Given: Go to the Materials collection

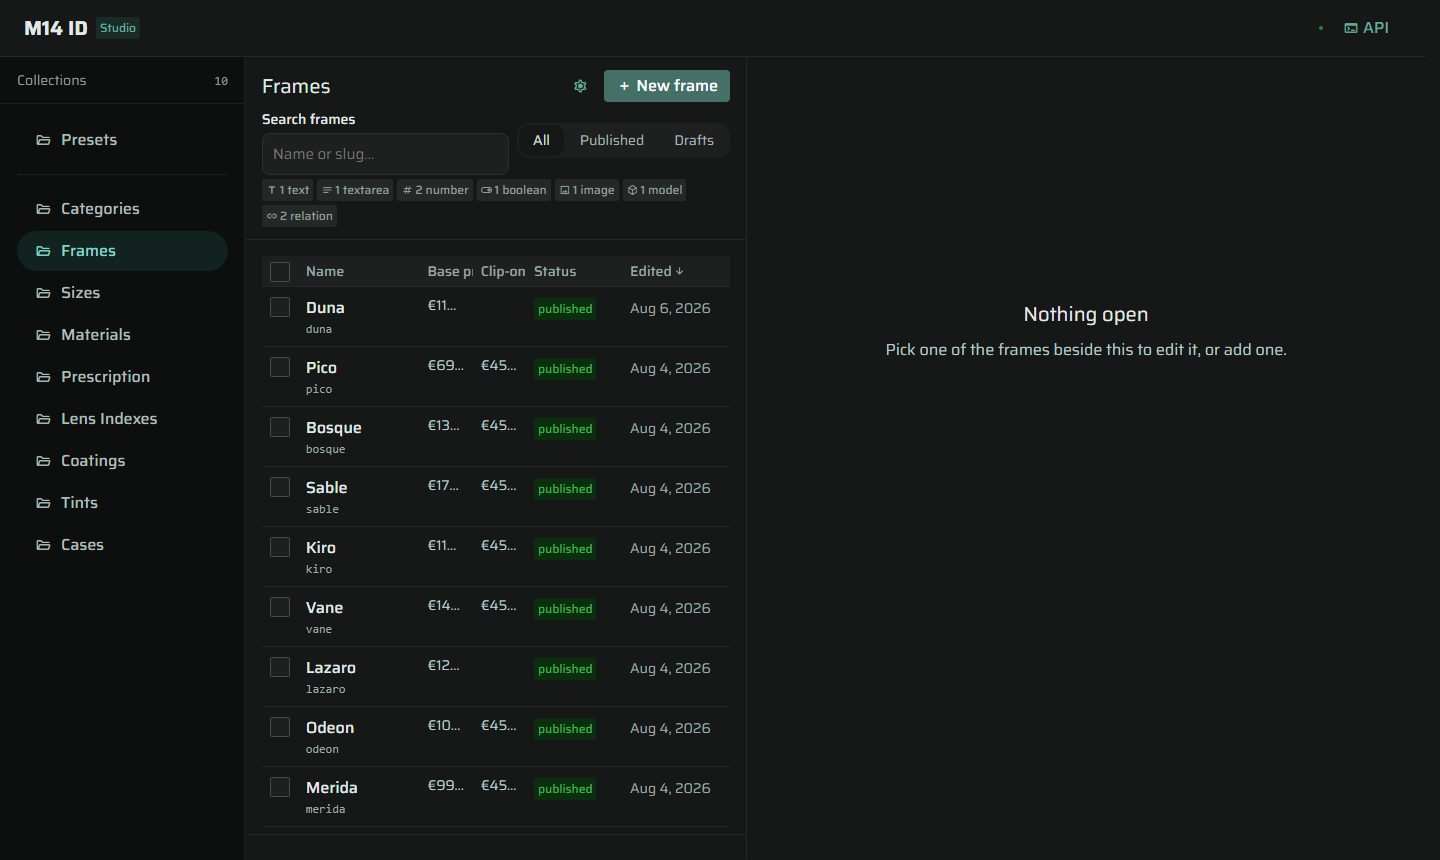Looking at the screenshot, I should pos(122,335).
